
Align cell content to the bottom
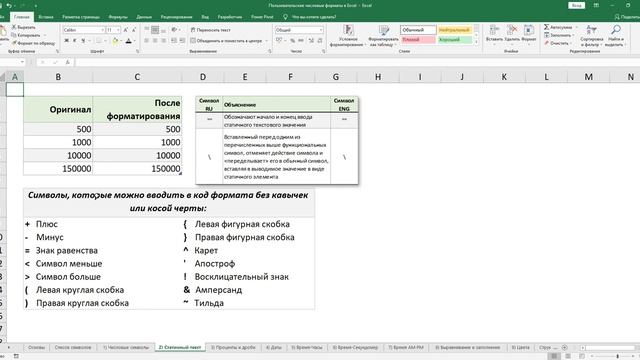tap(164, 30)
